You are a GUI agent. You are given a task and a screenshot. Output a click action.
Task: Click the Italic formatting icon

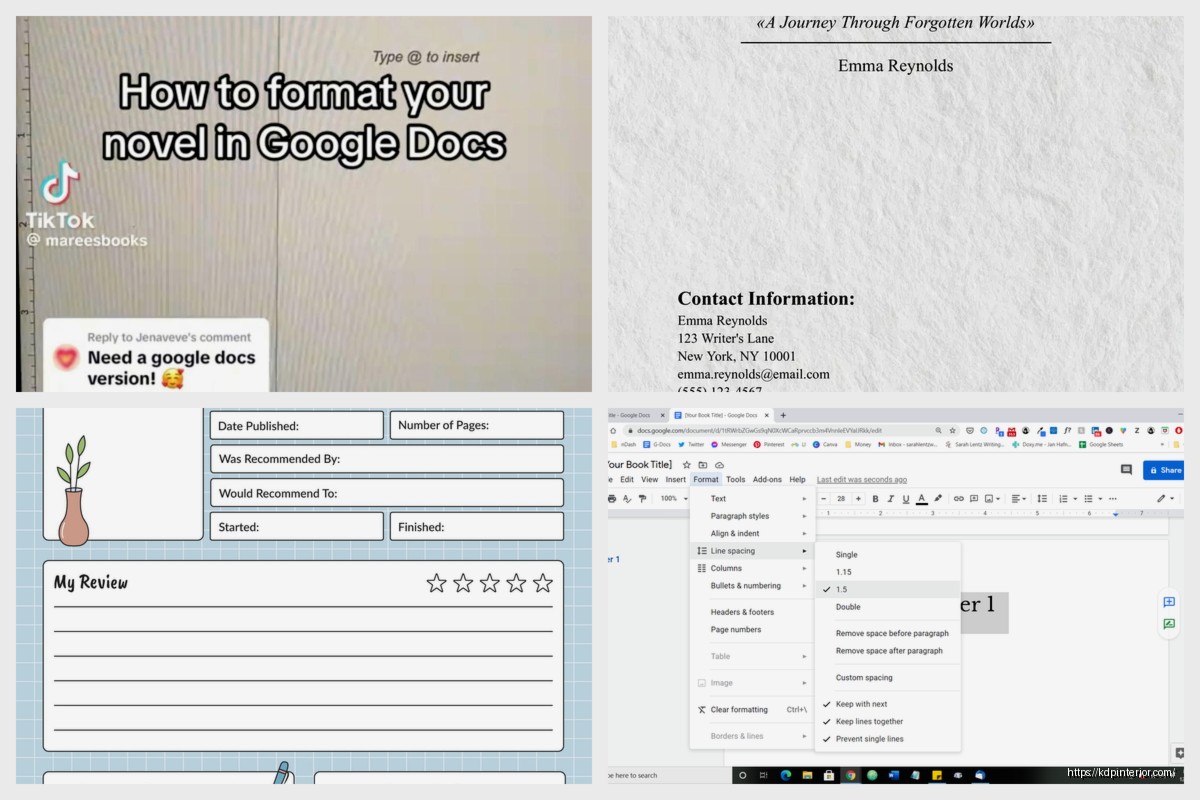(890, 498)
